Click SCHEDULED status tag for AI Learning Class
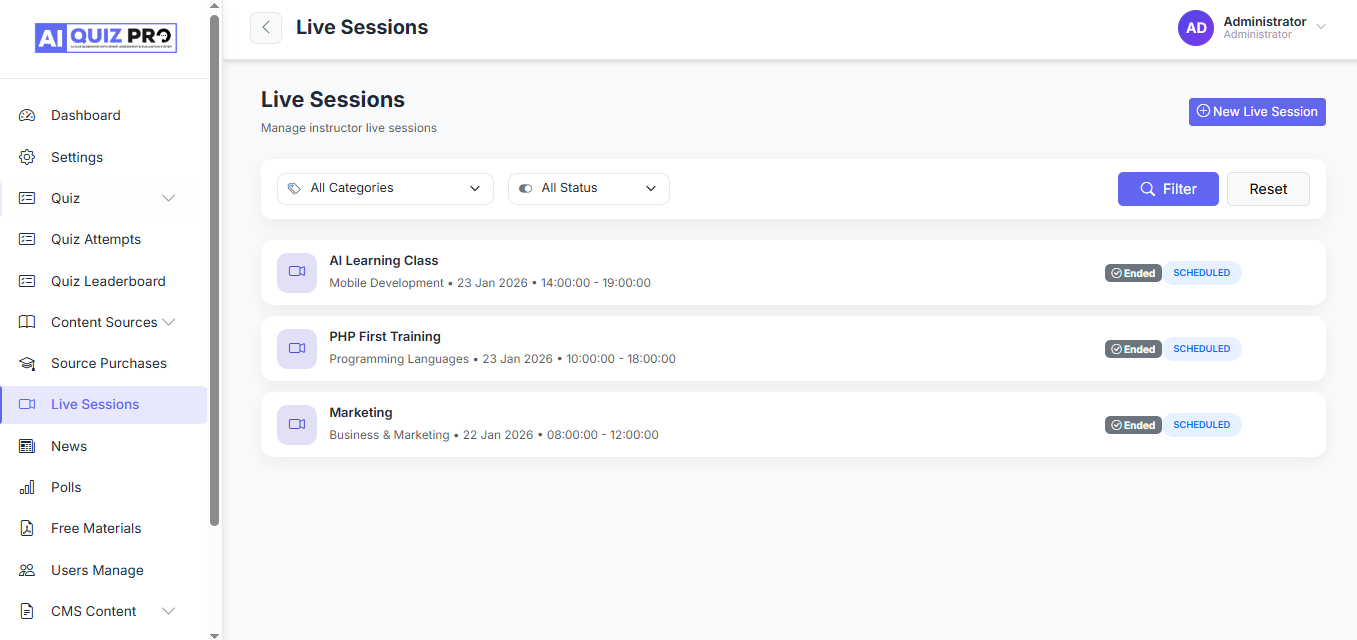 point(1202,273)
